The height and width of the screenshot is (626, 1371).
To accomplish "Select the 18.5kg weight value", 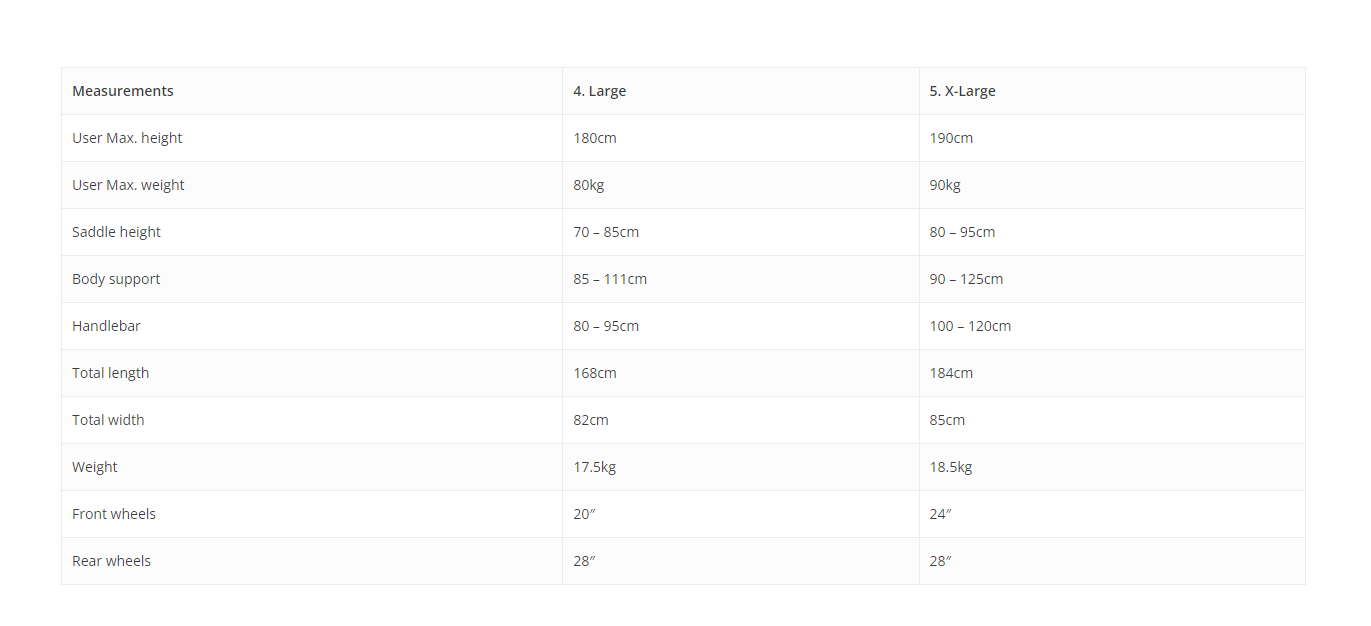I will (951, 467).
